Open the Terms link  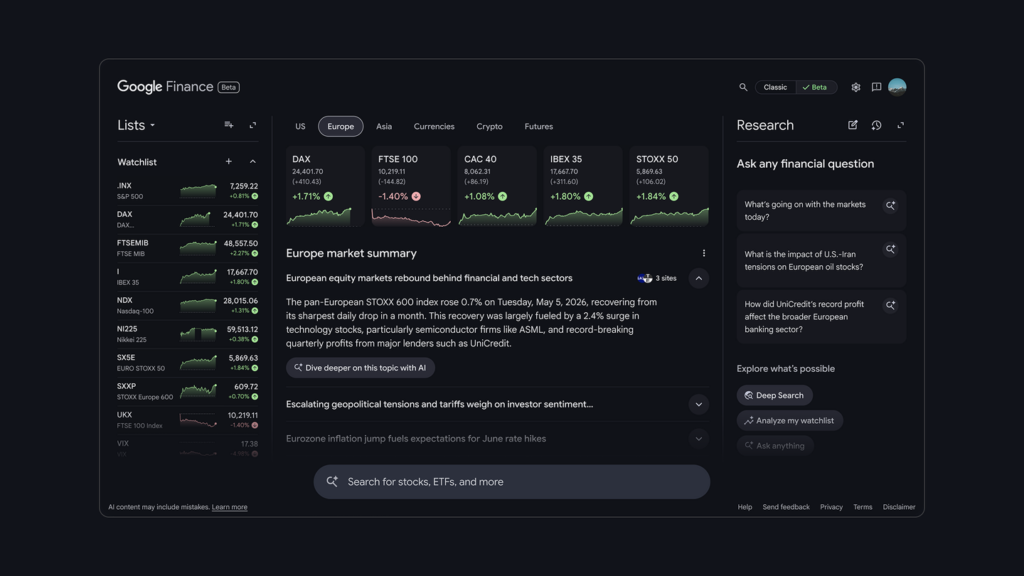[863, 507]
